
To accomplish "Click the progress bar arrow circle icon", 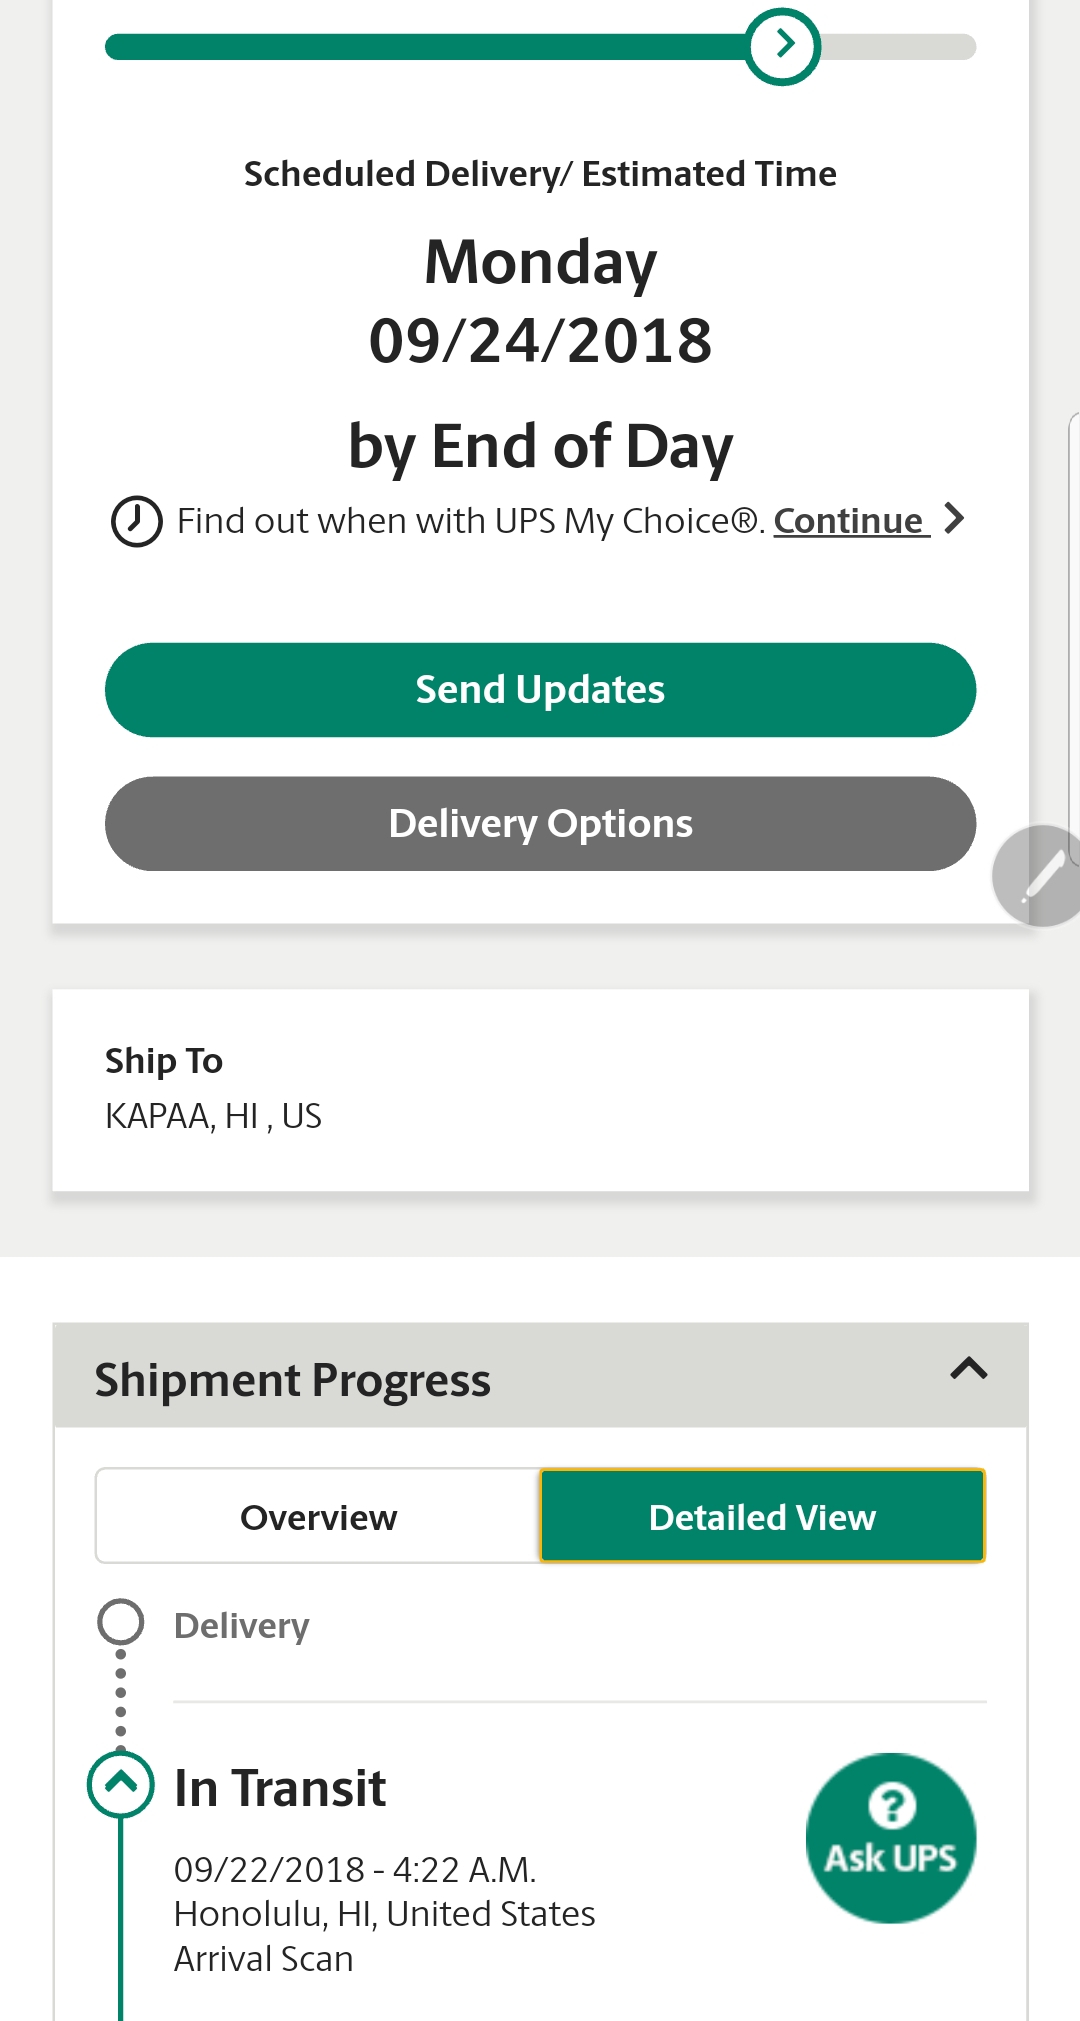I will pos(782,46).
